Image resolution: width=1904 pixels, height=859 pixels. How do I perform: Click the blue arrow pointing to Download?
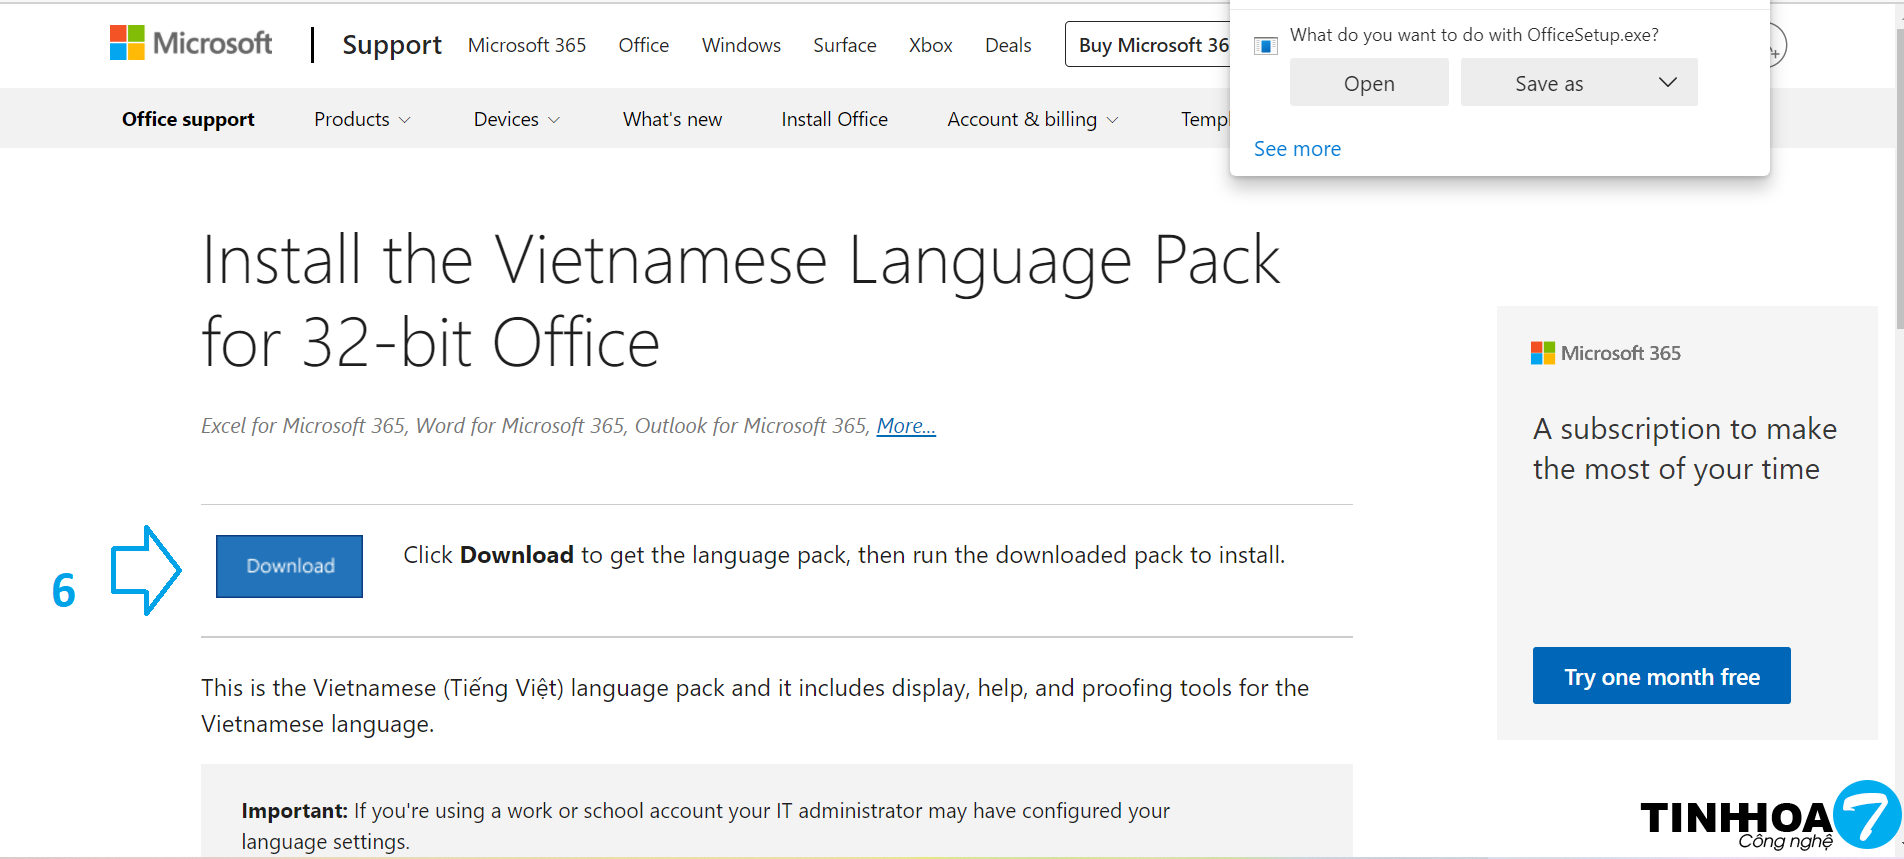[x=146, y=570]
